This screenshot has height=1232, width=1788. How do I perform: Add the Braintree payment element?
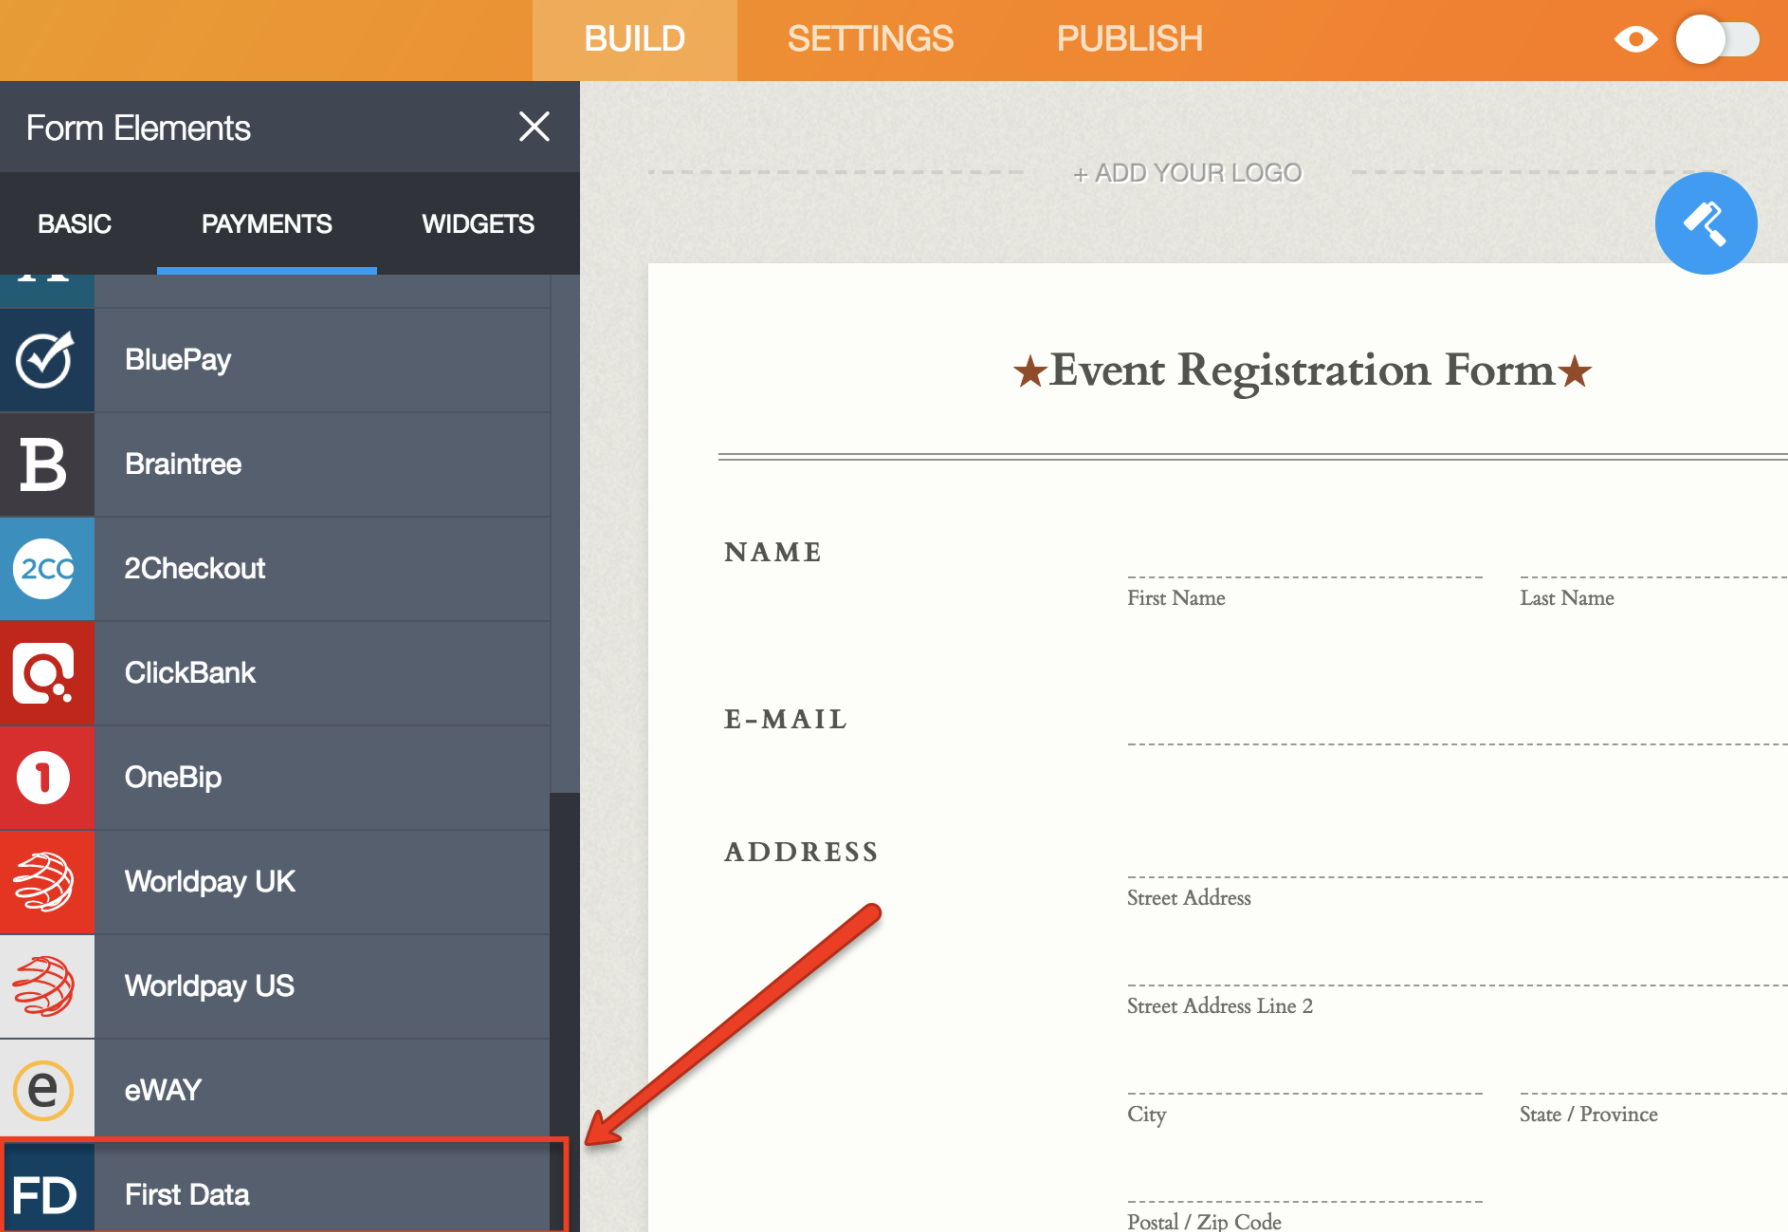pos(275,465)
